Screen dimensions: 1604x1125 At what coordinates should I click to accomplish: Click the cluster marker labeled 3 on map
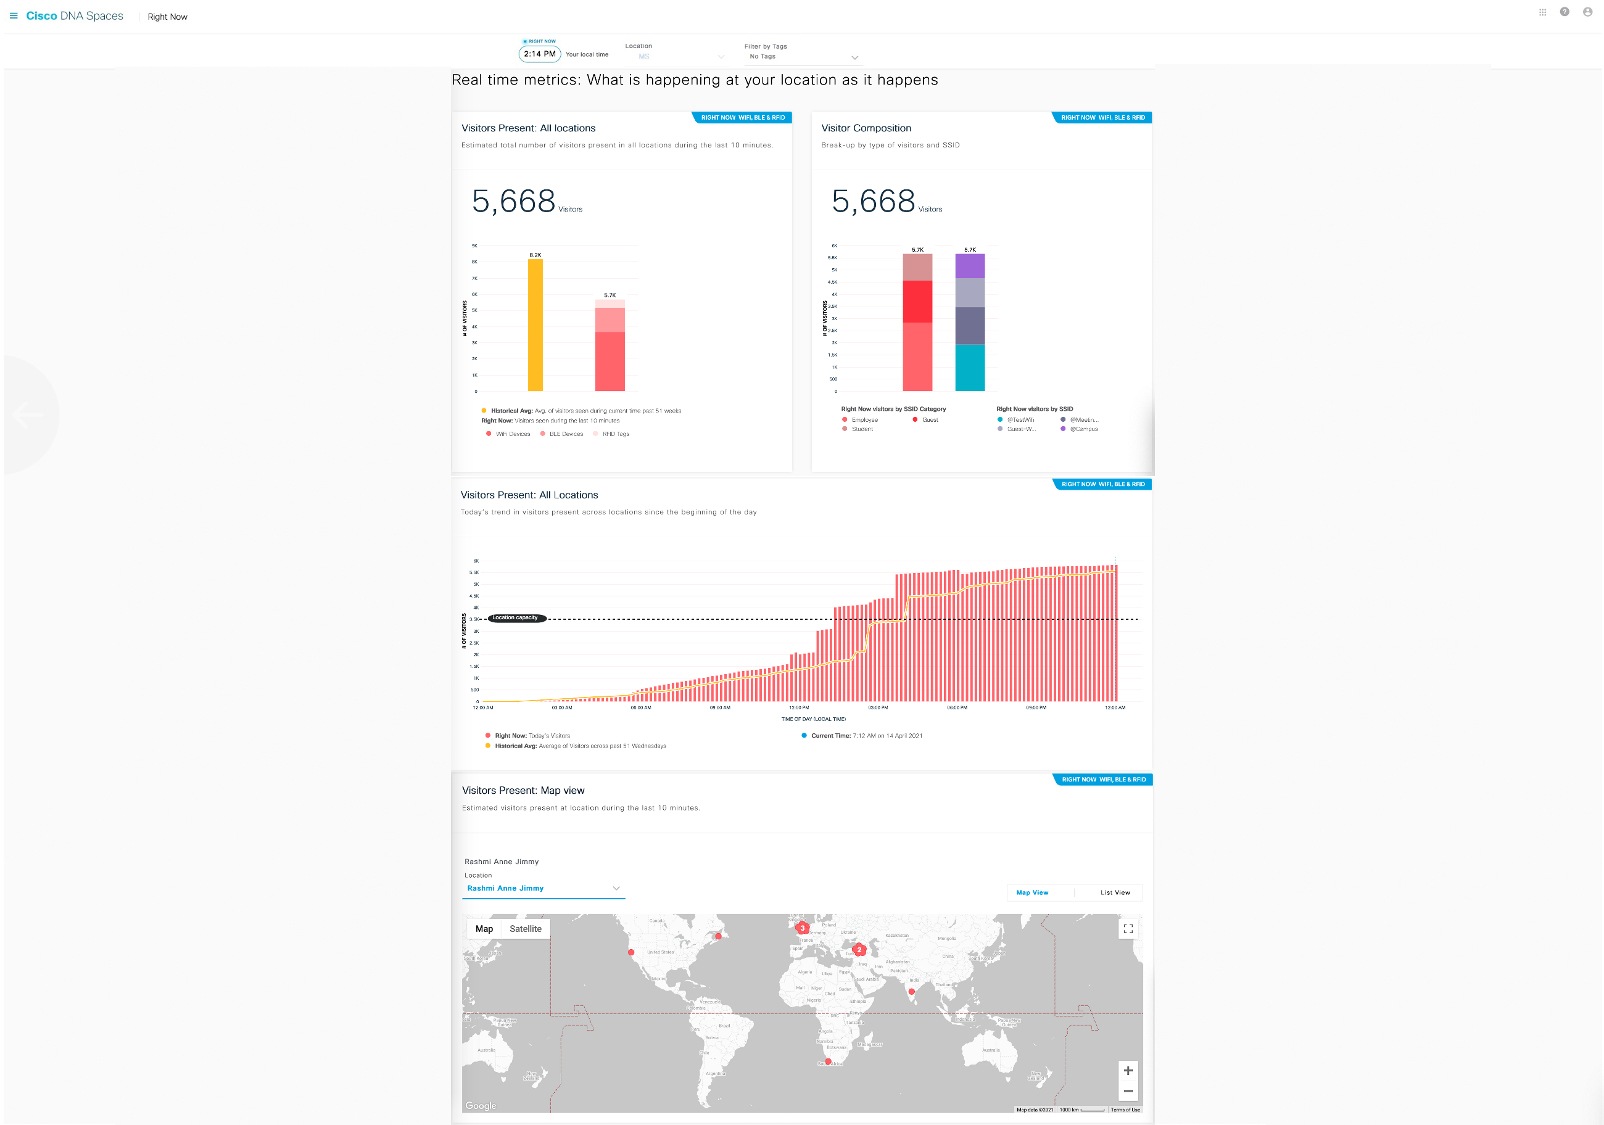click(801, 927)
